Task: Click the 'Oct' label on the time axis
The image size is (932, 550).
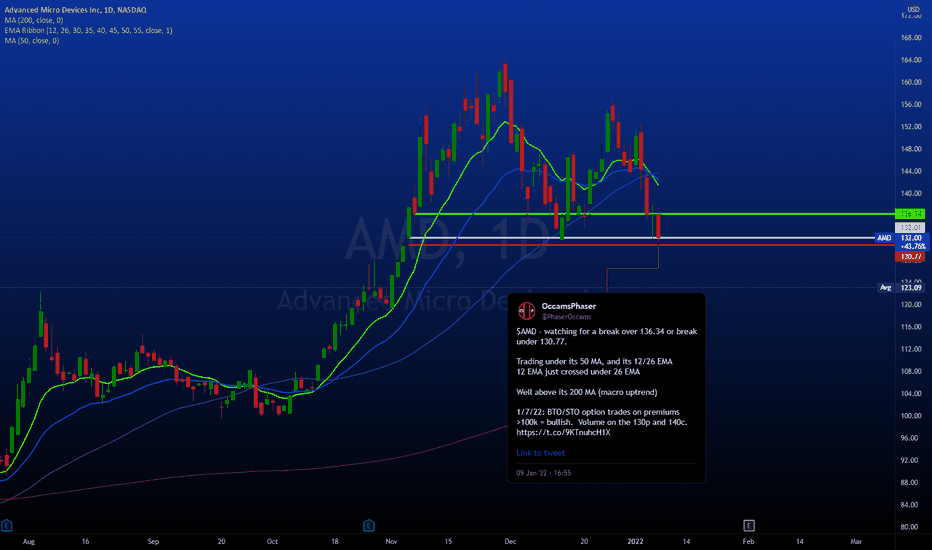Action: pyautogui.click(x=272, y=541)
